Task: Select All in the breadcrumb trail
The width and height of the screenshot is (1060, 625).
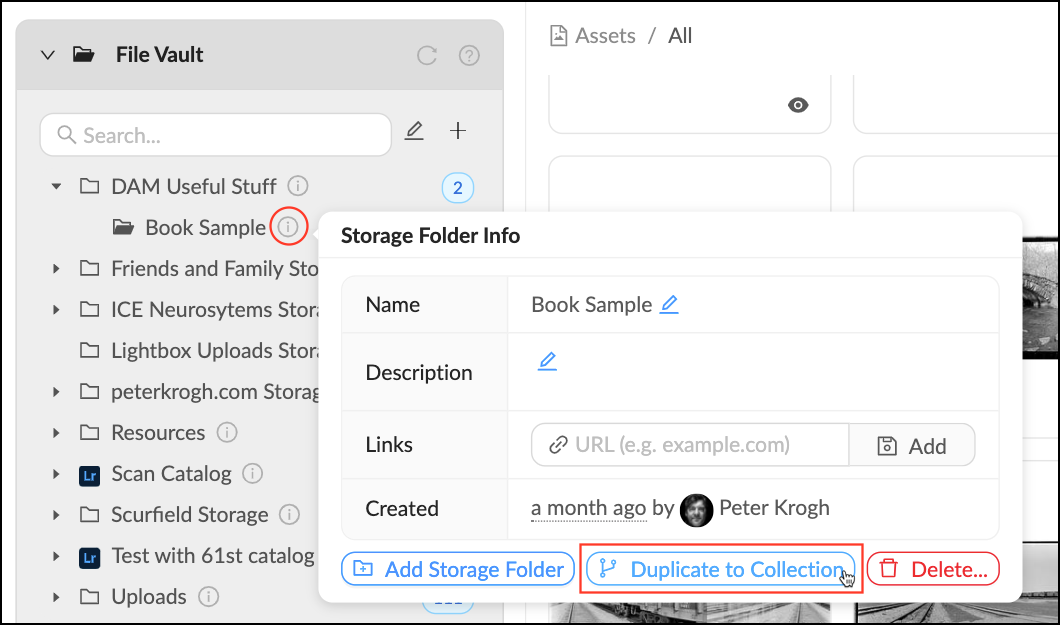Action: [x=680, y=35]
